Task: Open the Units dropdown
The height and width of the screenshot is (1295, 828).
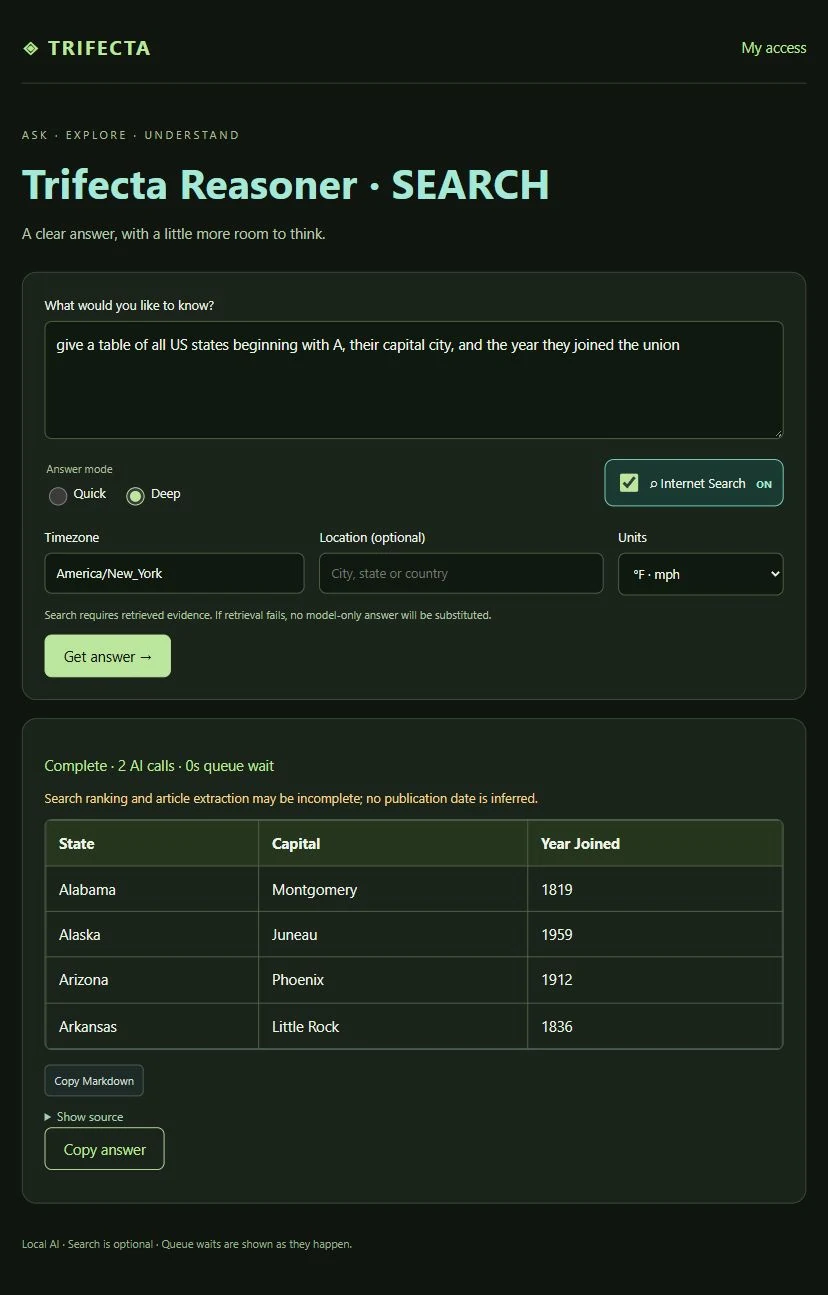Action: click(x=700, y=574)
